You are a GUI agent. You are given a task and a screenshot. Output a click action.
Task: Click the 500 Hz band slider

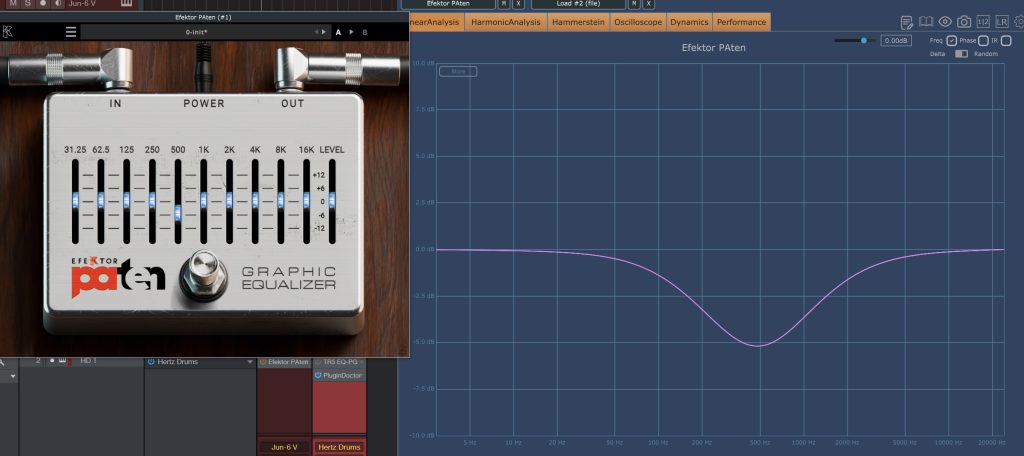click(177, 210)
